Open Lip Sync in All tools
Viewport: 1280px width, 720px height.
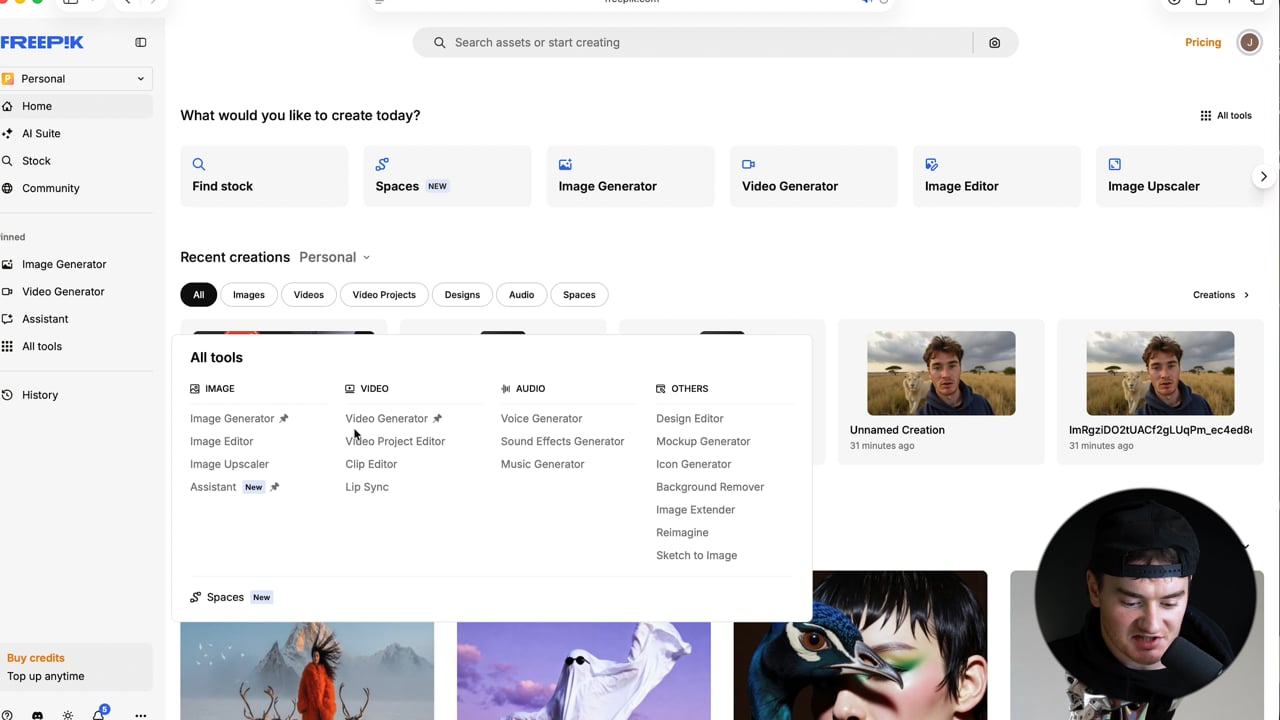tap(367, 487)
